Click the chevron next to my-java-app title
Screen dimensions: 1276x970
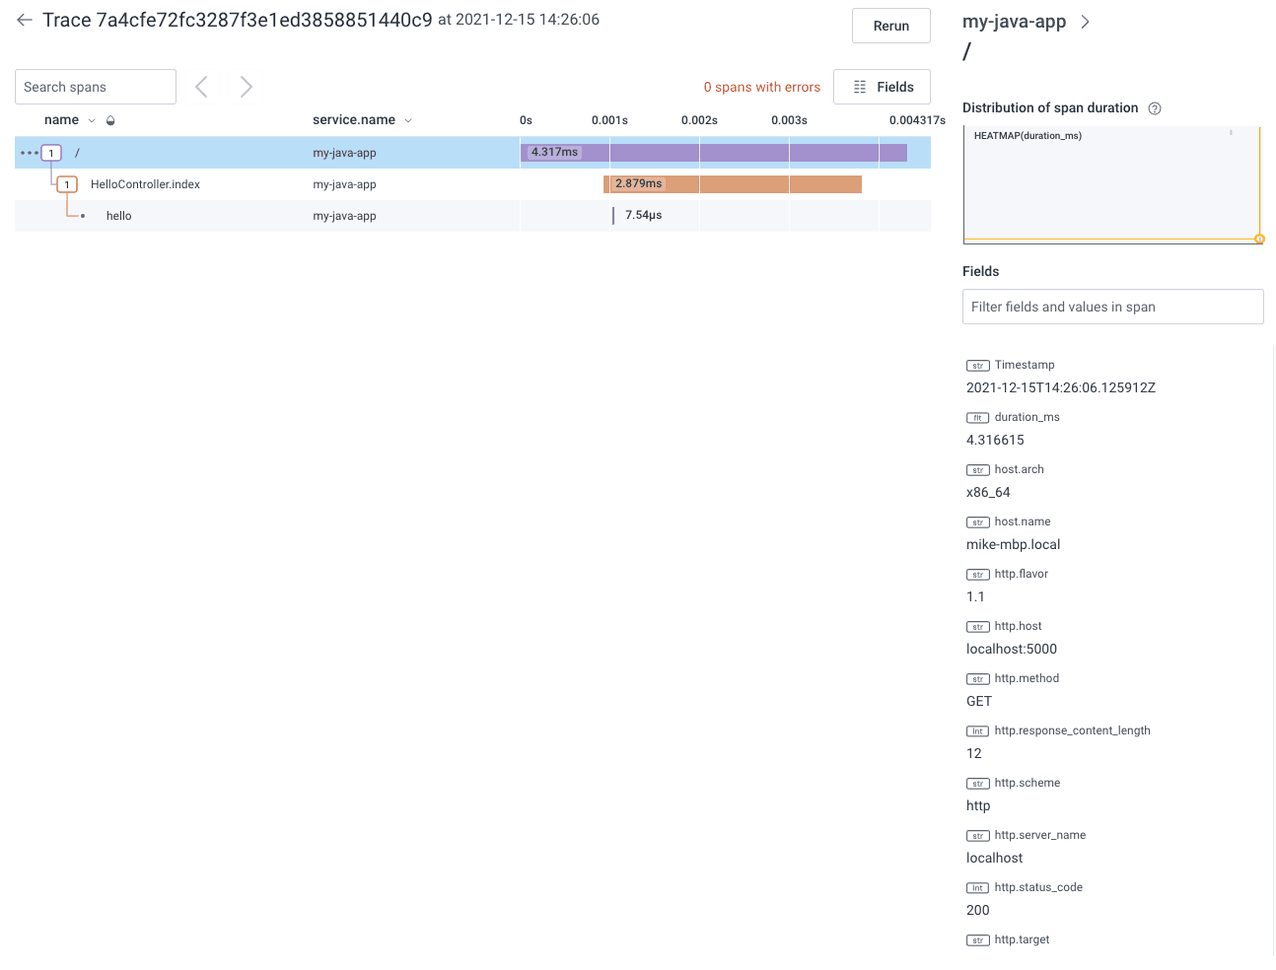pyautogui.click(x=1085, y=22)
